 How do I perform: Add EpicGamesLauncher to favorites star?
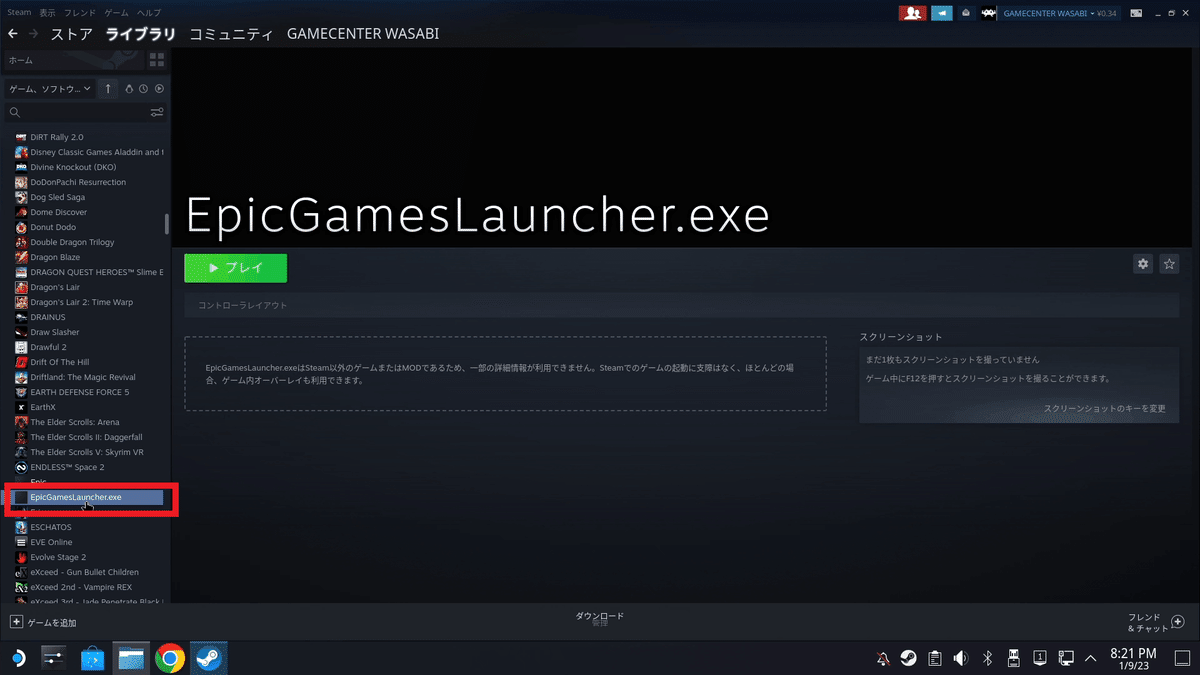coord(1169,264)
